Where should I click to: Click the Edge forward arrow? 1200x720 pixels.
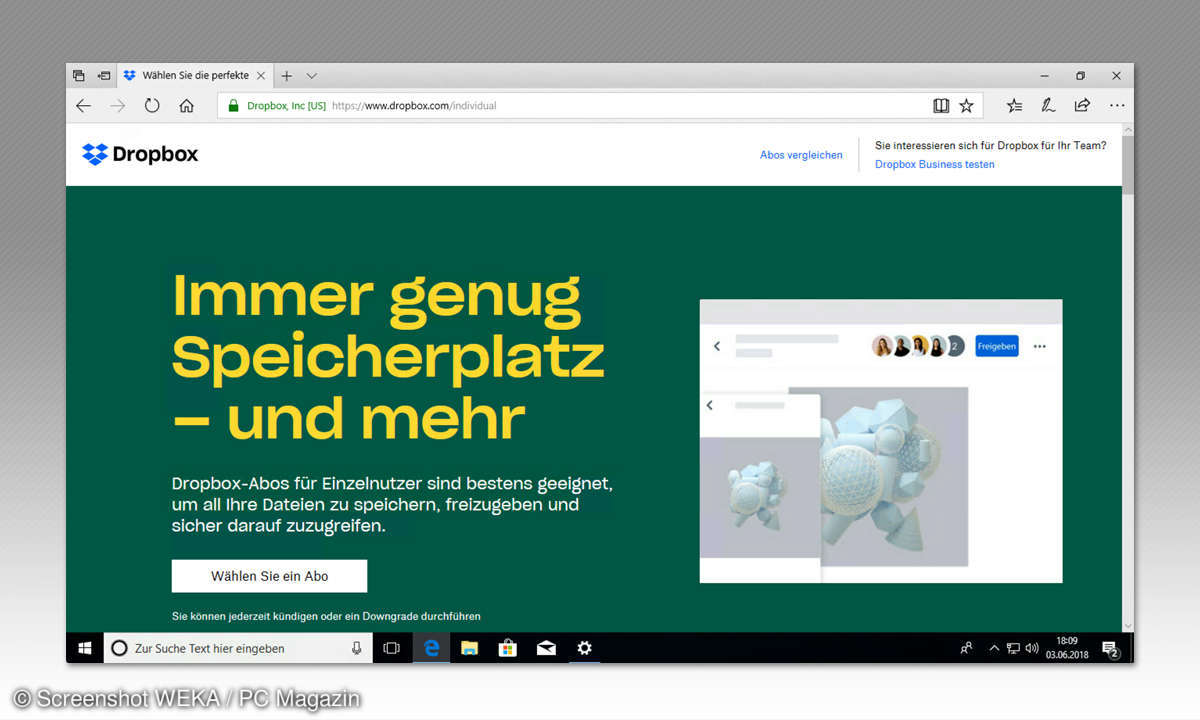pos(118,105)
